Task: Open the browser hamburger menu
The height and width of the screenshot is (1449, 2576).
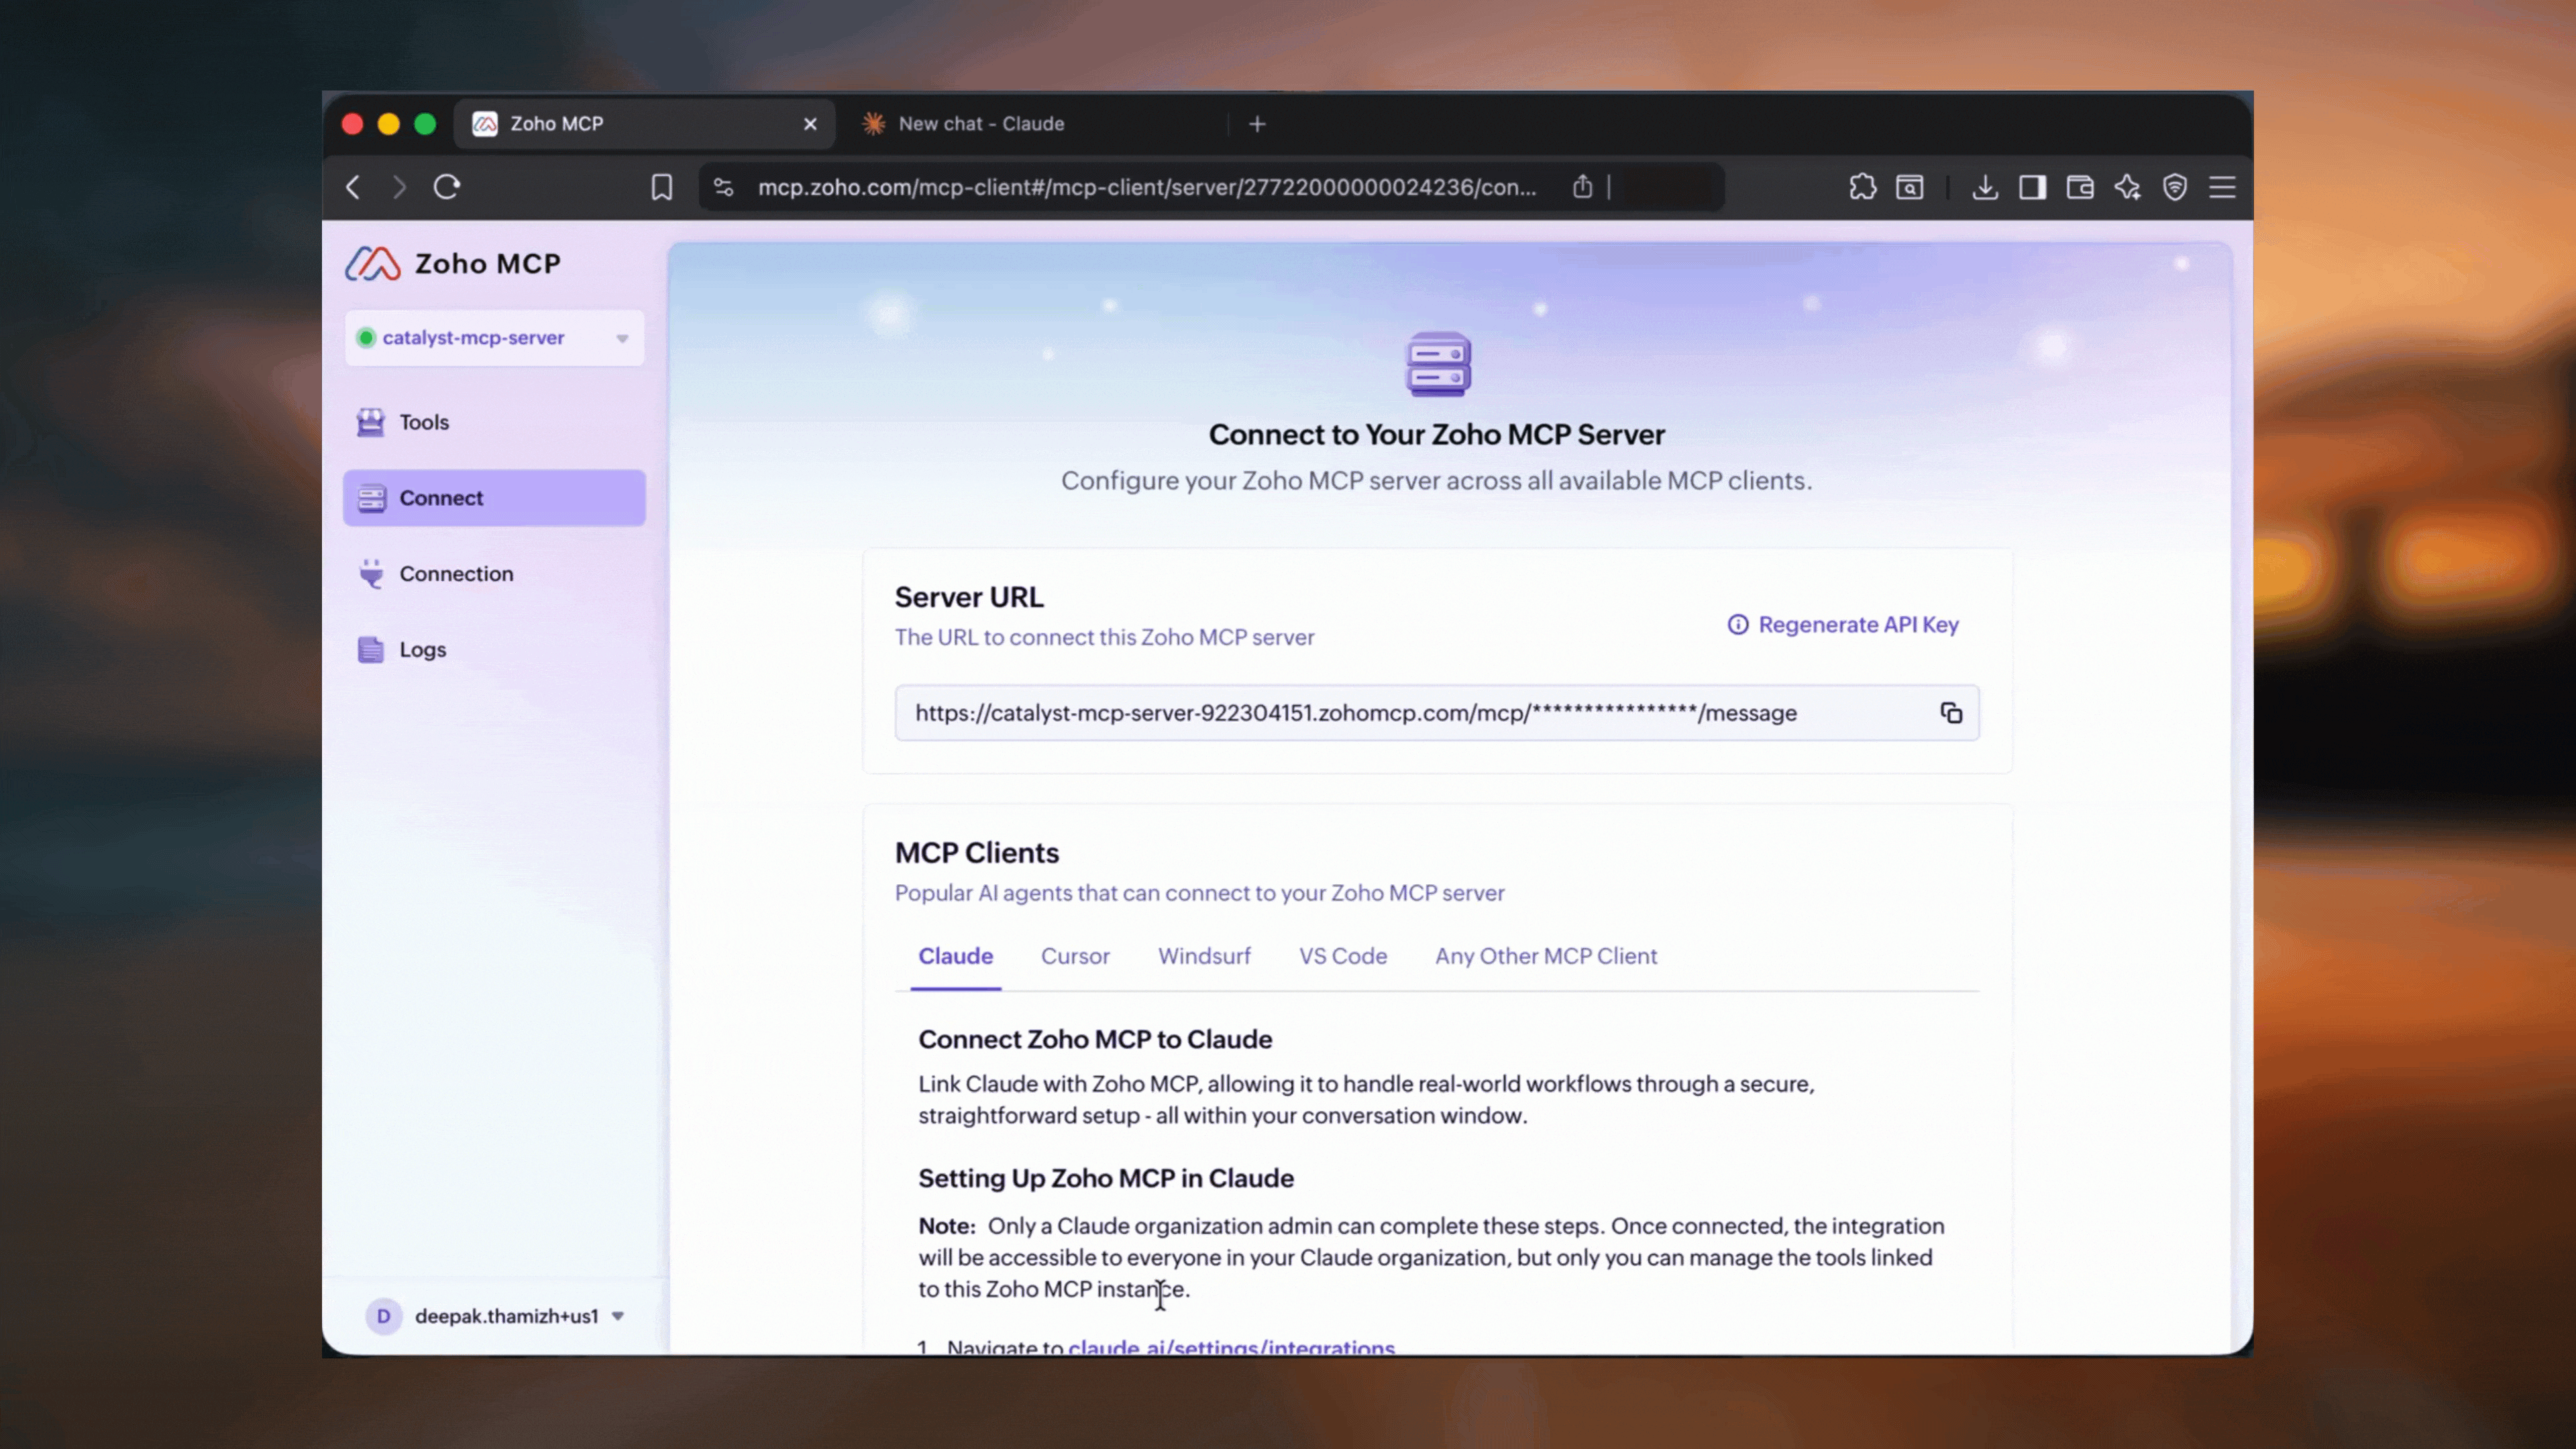Action: (x=2222, y=187)
